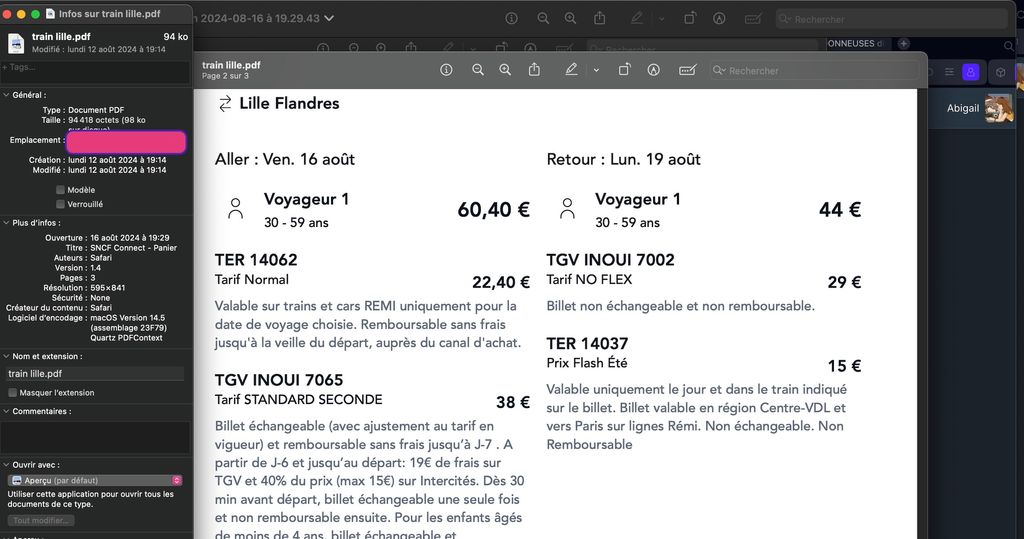Click Rechercher field in the background screenshot window

tap(891, 19)
